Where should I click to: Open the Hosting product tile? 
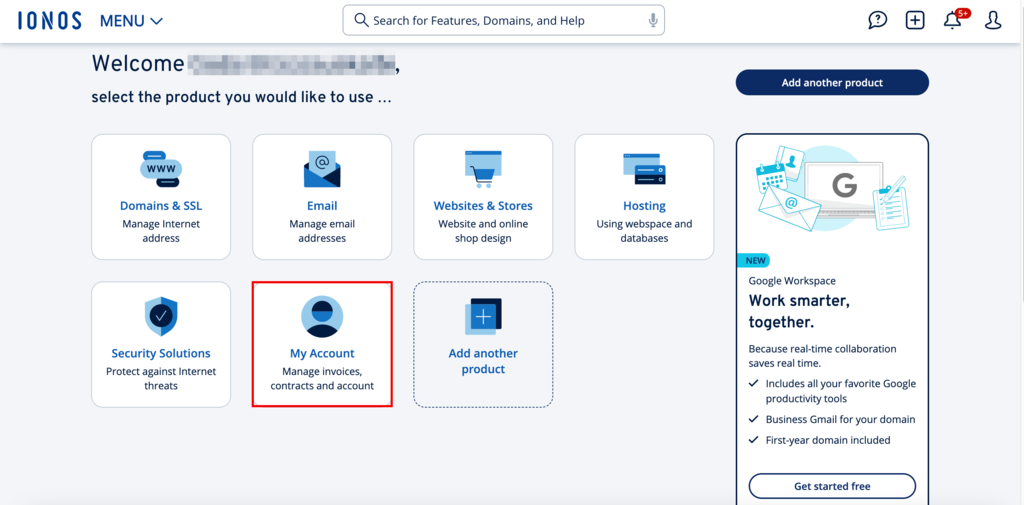pyautogui.click(x=644, y=197)
